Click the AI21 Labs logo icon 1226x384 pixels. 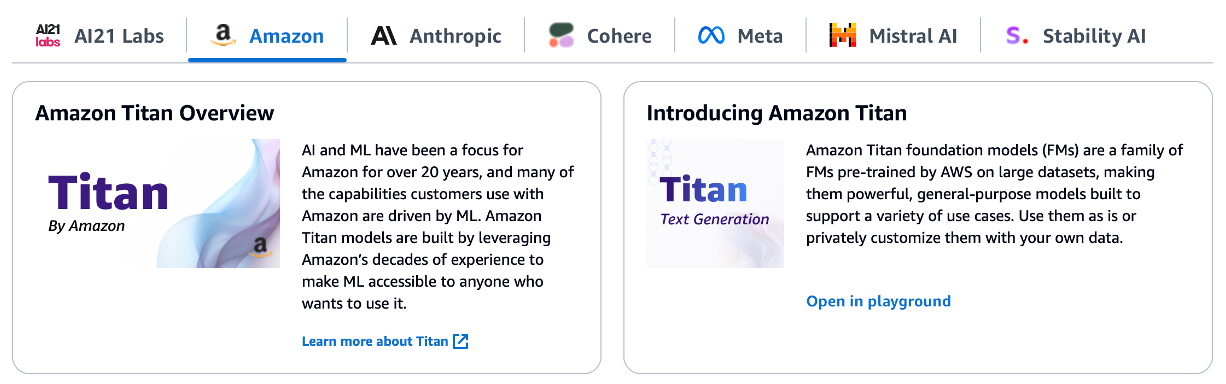[x=48, y=36]
